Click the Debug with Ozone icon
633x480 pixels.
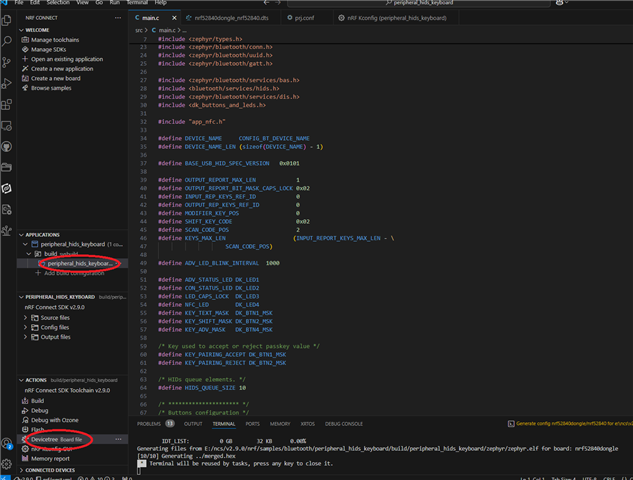(25, 420)
